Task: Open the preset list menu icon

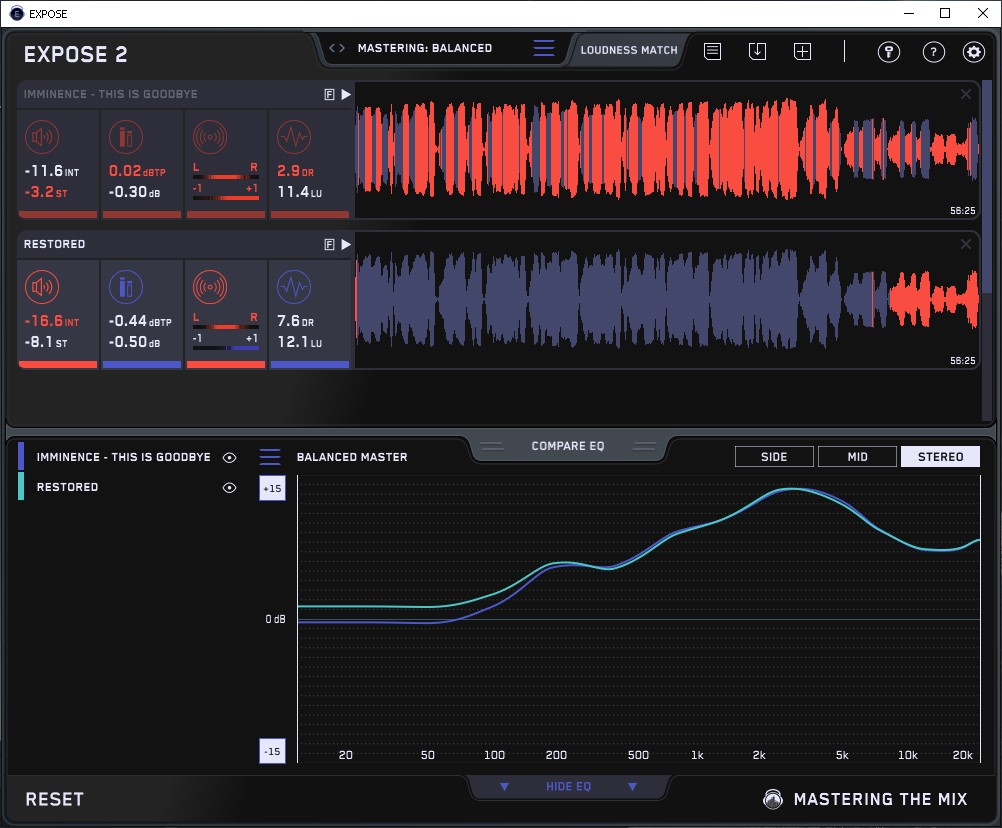Action: (544, 48)
